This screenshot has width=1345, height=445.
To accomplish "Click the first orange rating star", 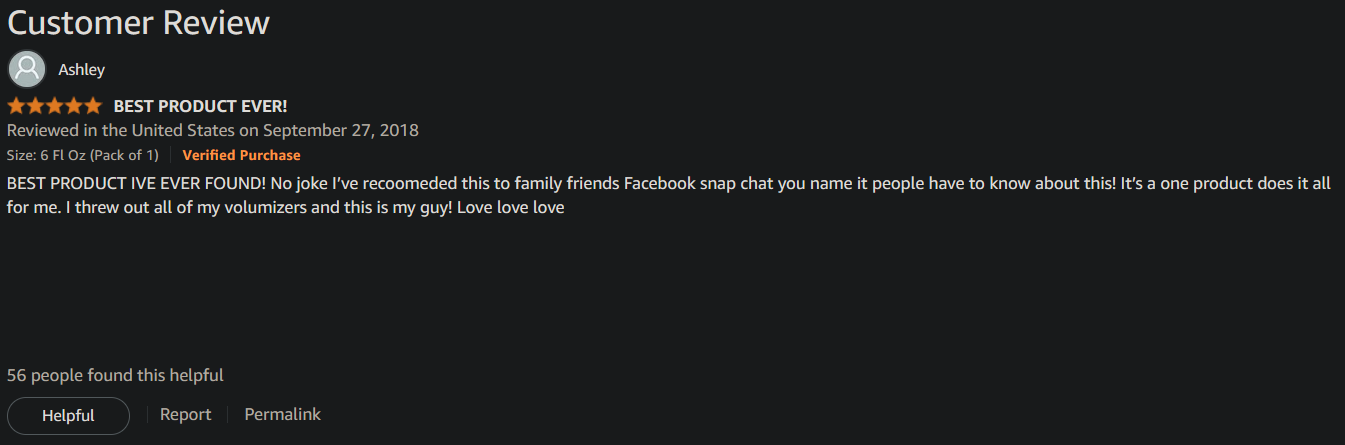I will [x=16, y=106].
